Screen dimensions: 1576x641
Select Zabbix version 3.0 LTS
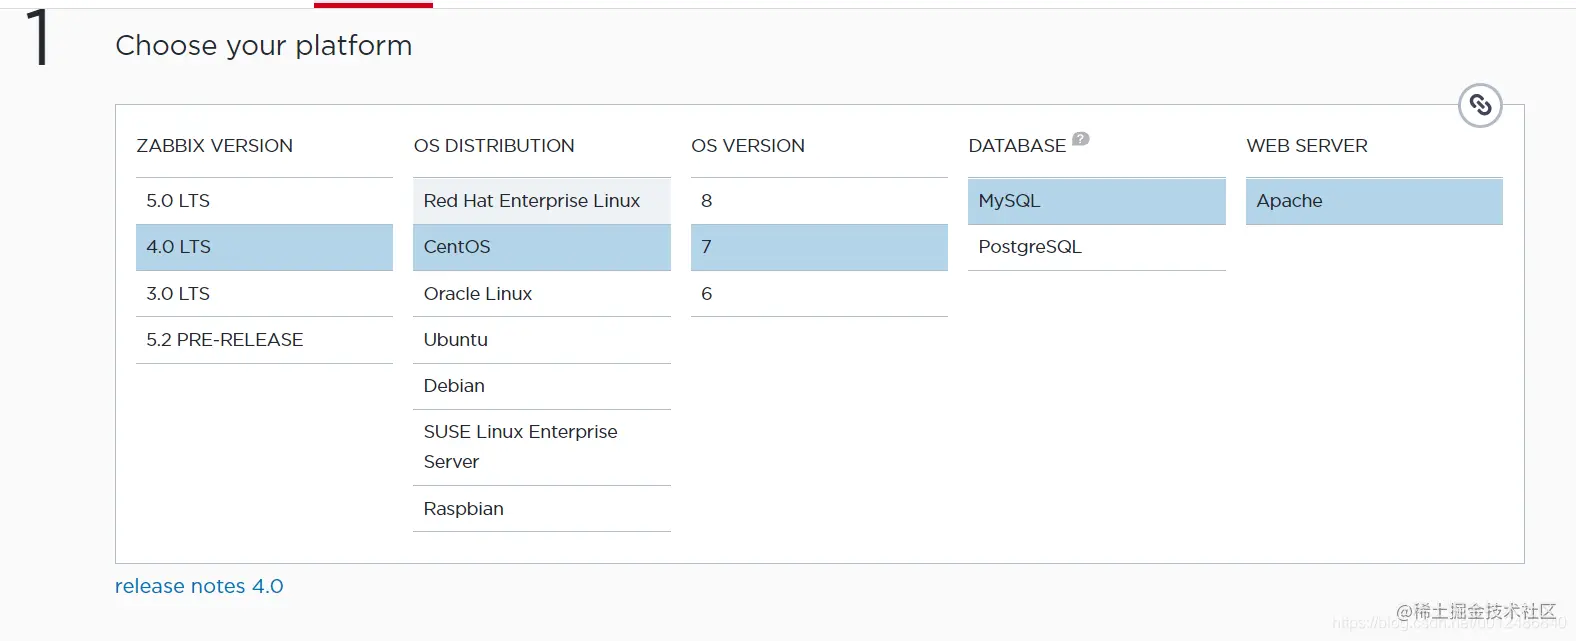click(x=264, y=294)
